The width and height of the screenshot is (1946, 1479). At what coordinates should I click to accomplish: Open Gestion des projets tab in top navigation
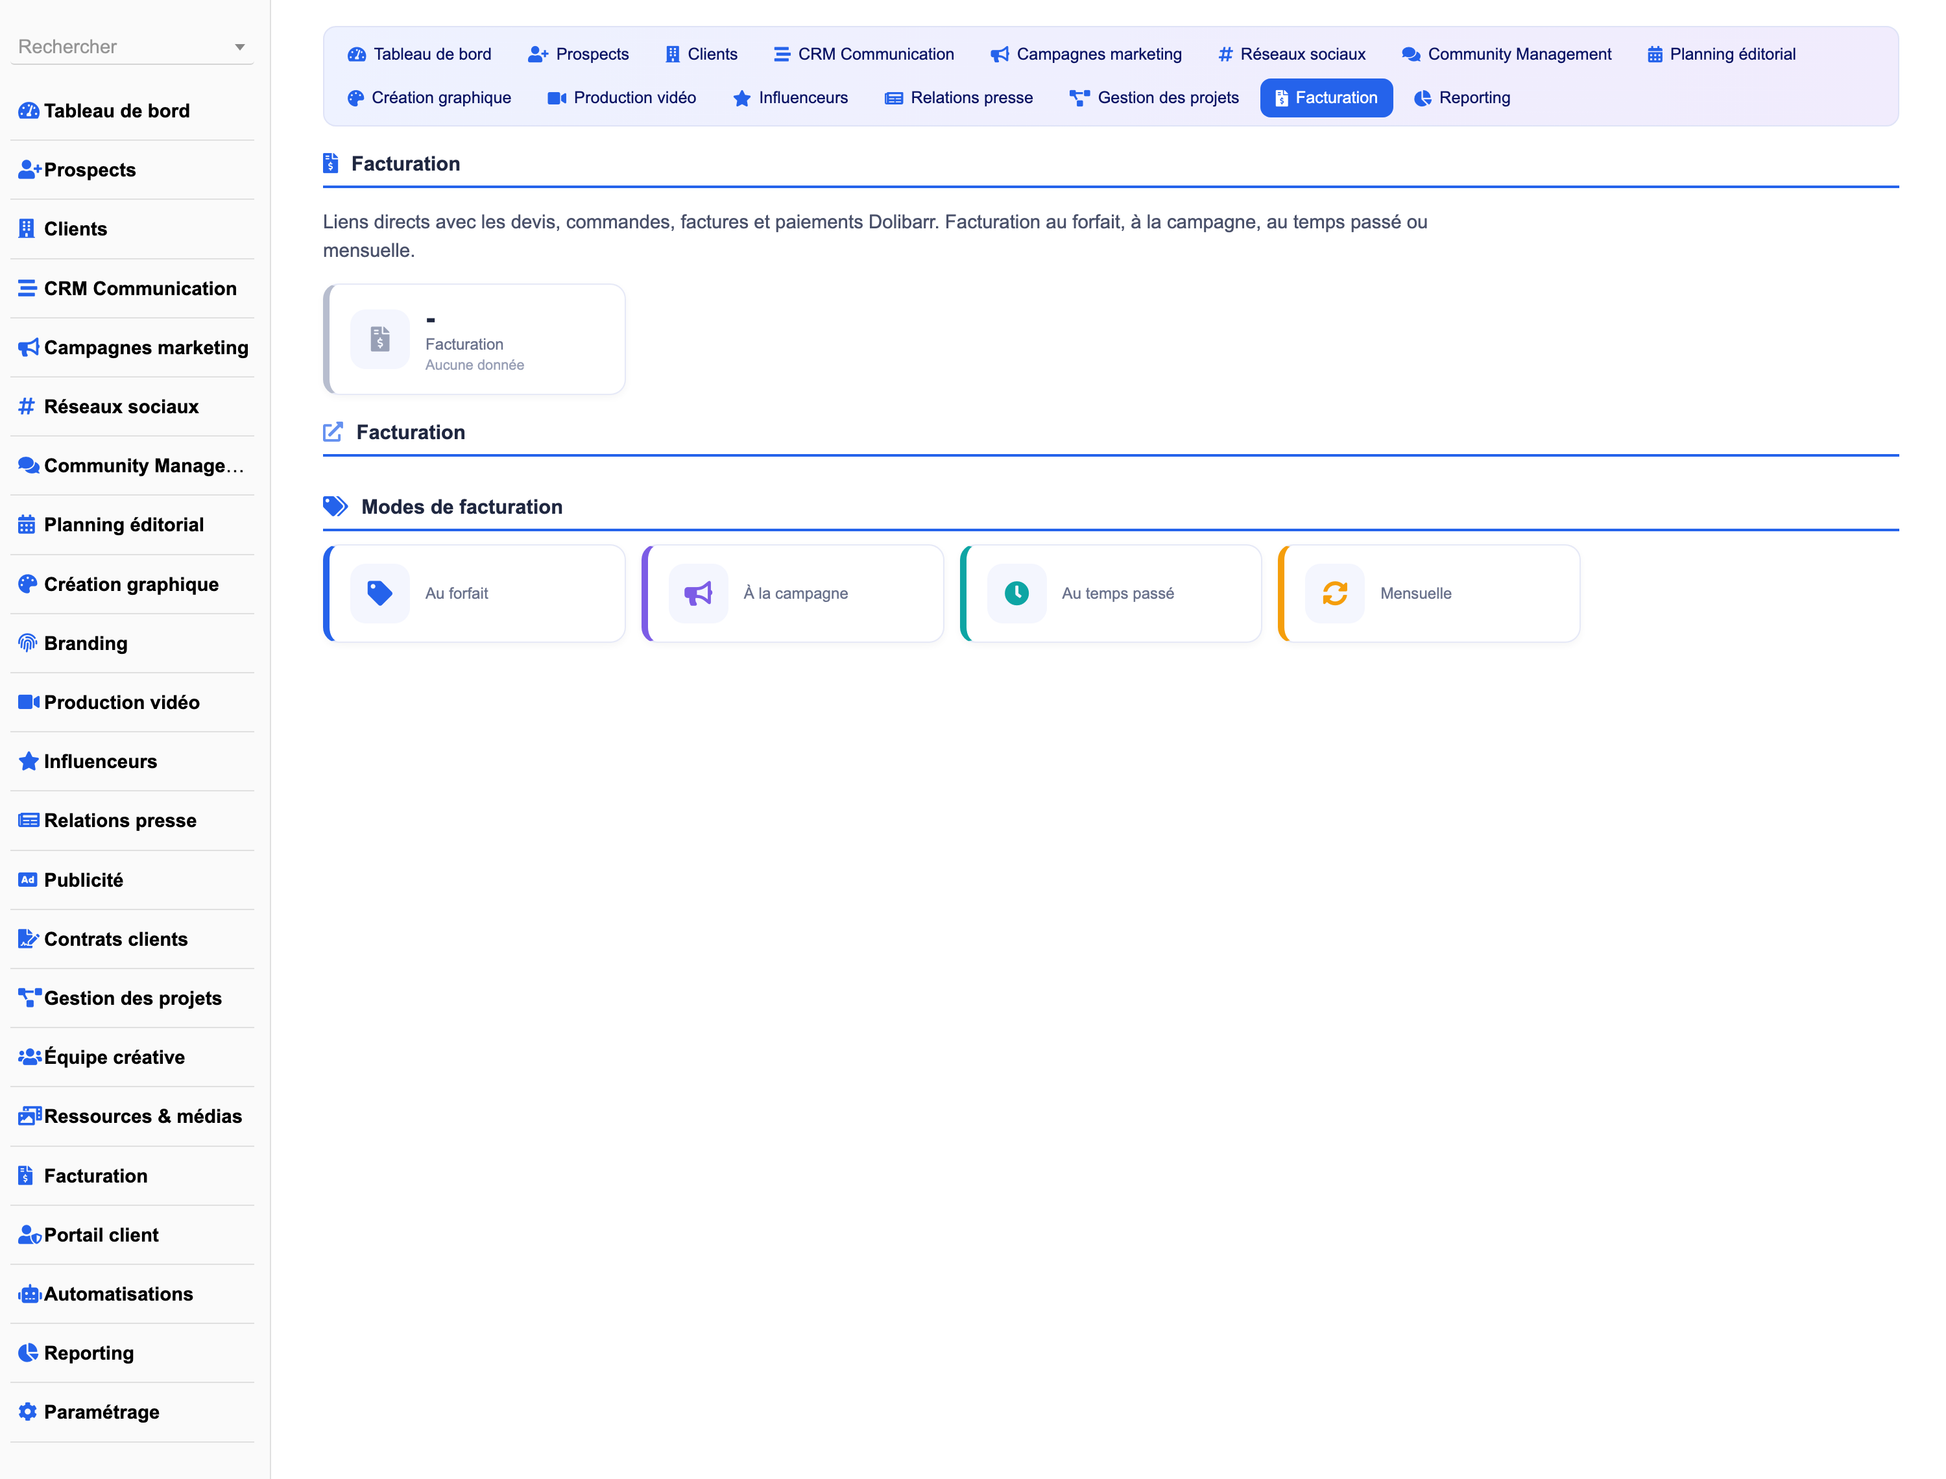(x=1154, y=98)
